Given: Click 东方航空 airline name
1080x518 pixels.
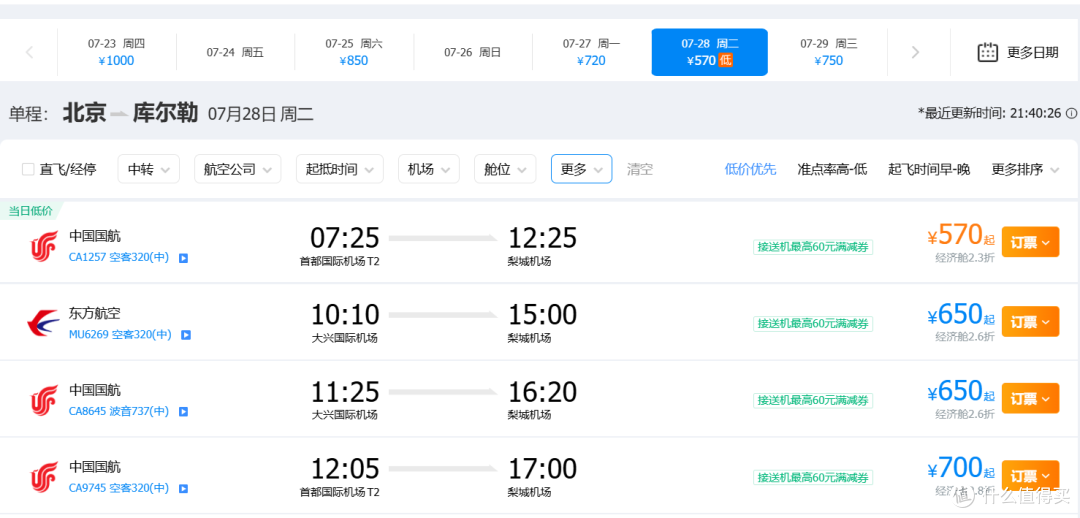Looking at the screenshot, I should pos(94,313).
